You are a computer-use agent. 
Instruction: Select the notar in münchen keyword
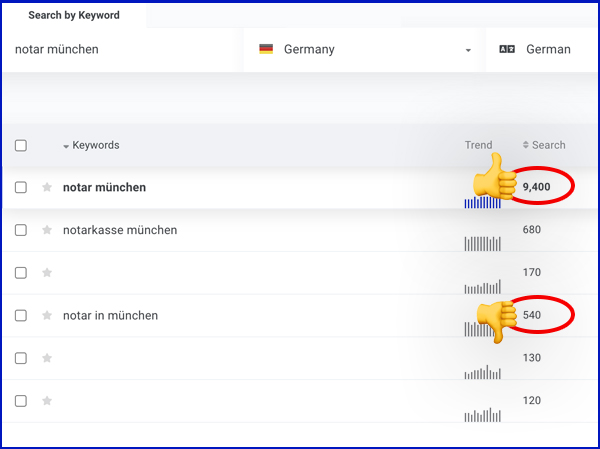click(111, 315)
